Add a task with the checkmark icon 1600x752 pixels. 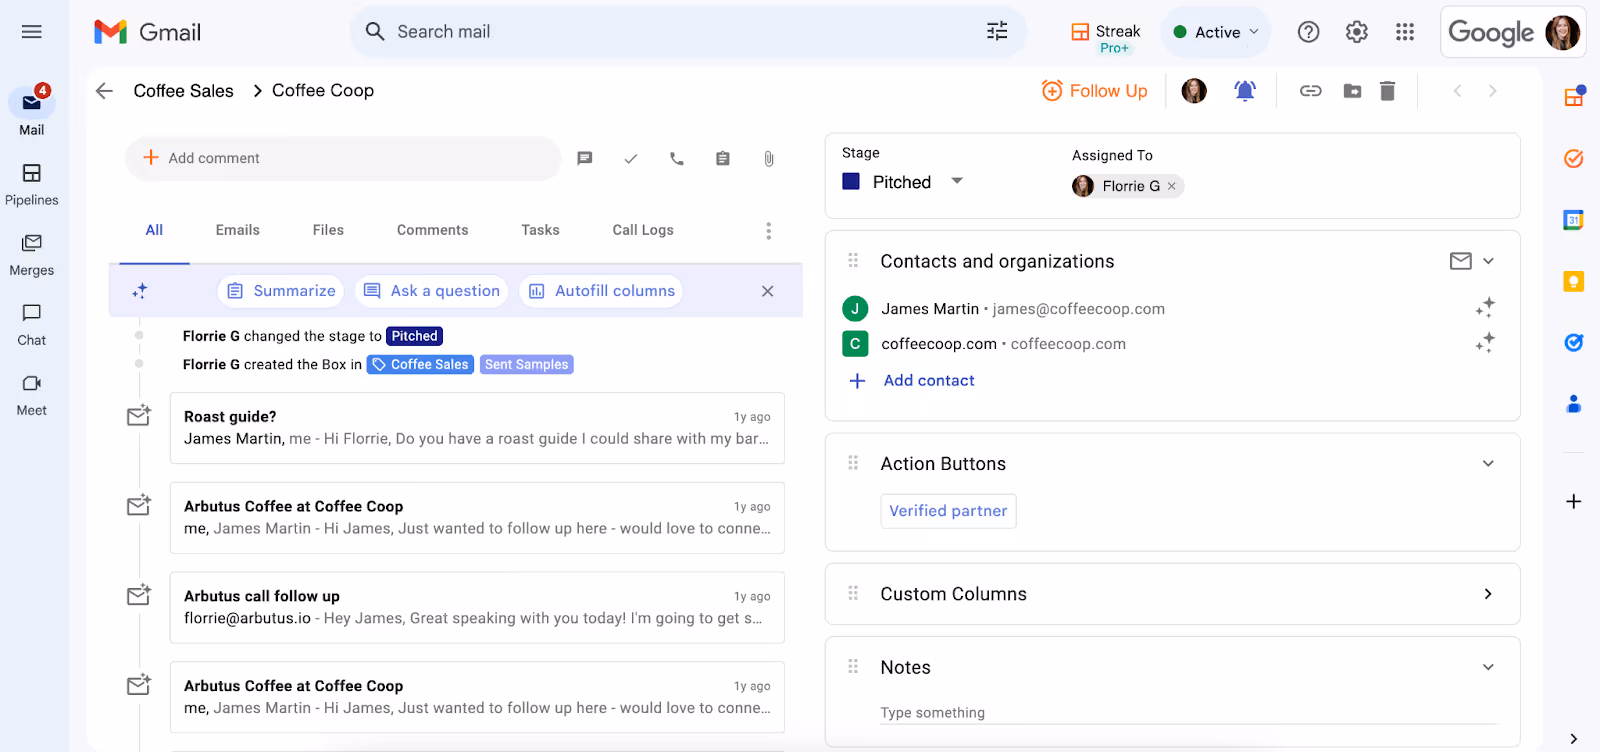click(631, 158)
